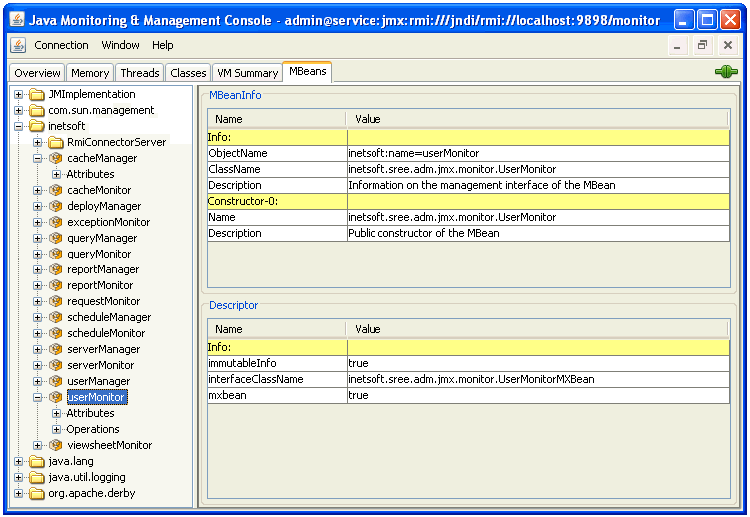This screenshot has width=750, height=517.
Task: Click the MBeanInfo Value column header
Action: tap(537, 119)
